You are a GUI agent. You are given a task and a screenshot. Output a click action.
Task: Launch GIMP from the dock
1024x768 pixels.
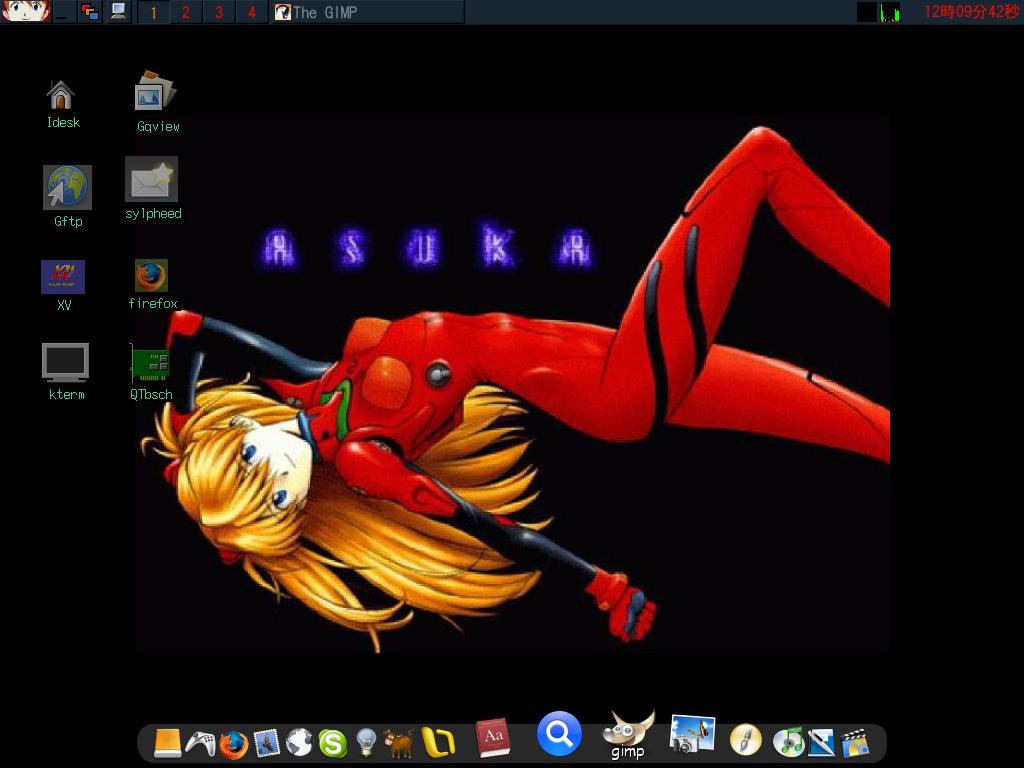pos(627,734)
